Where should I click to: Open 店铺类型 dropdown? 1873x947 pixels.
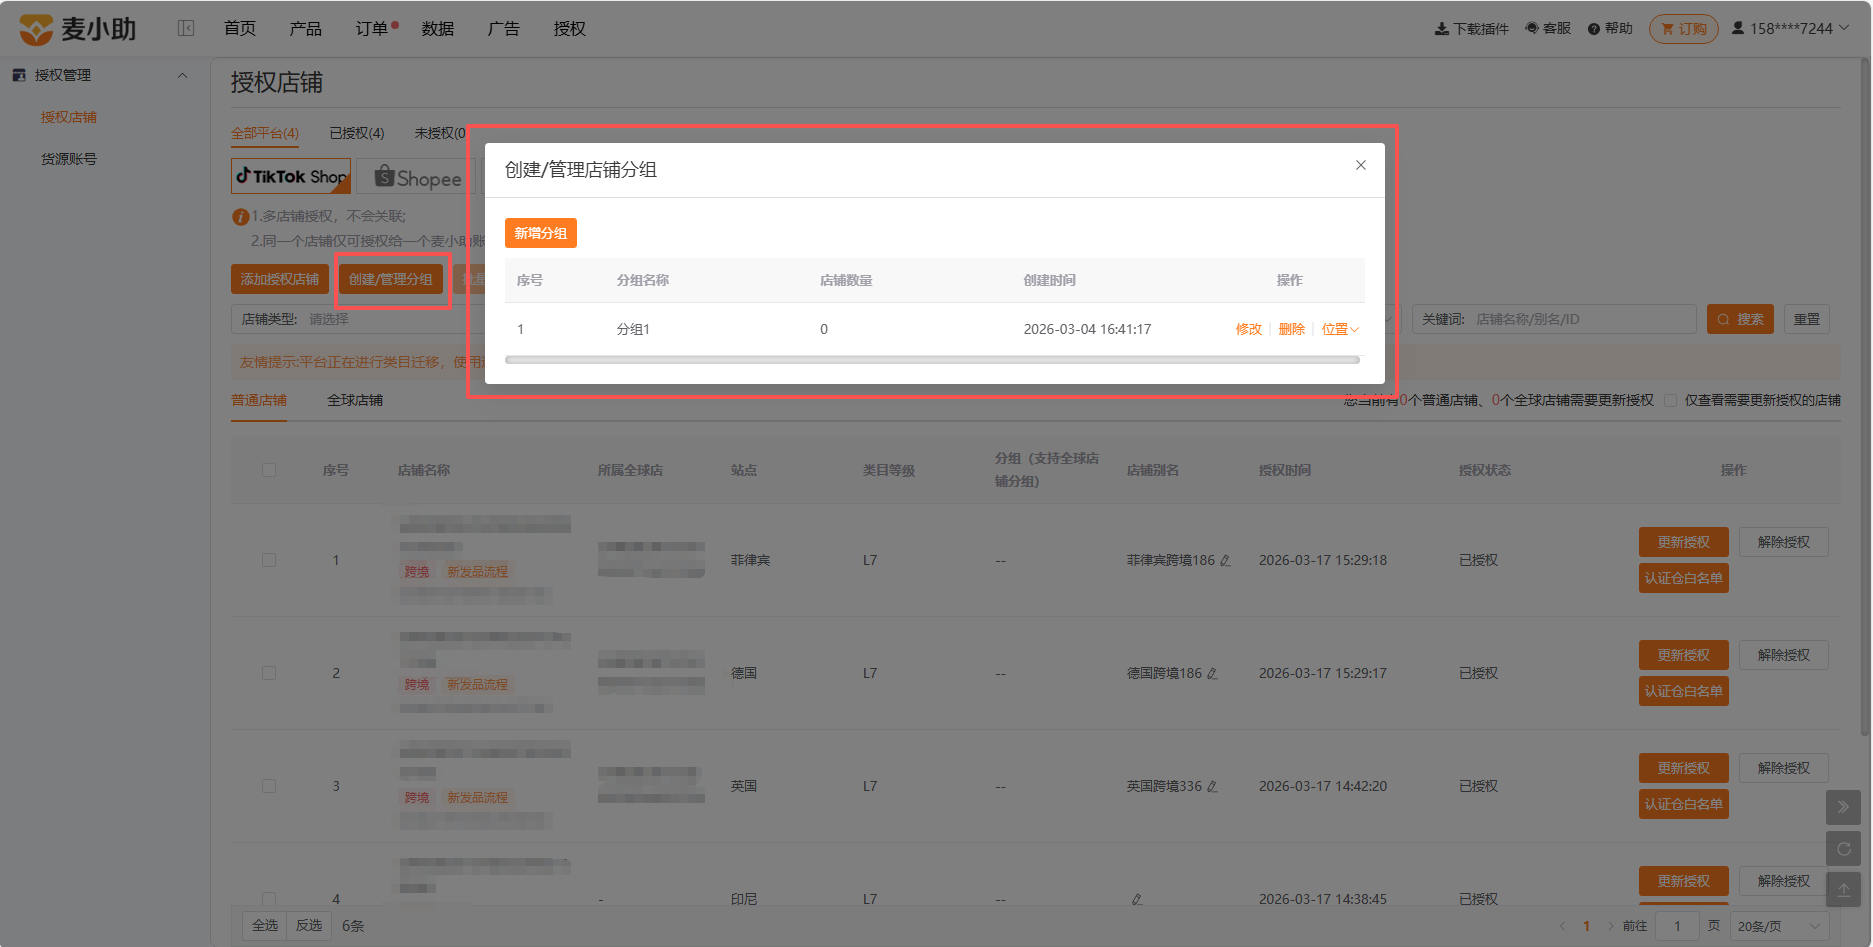pos(360,319)
